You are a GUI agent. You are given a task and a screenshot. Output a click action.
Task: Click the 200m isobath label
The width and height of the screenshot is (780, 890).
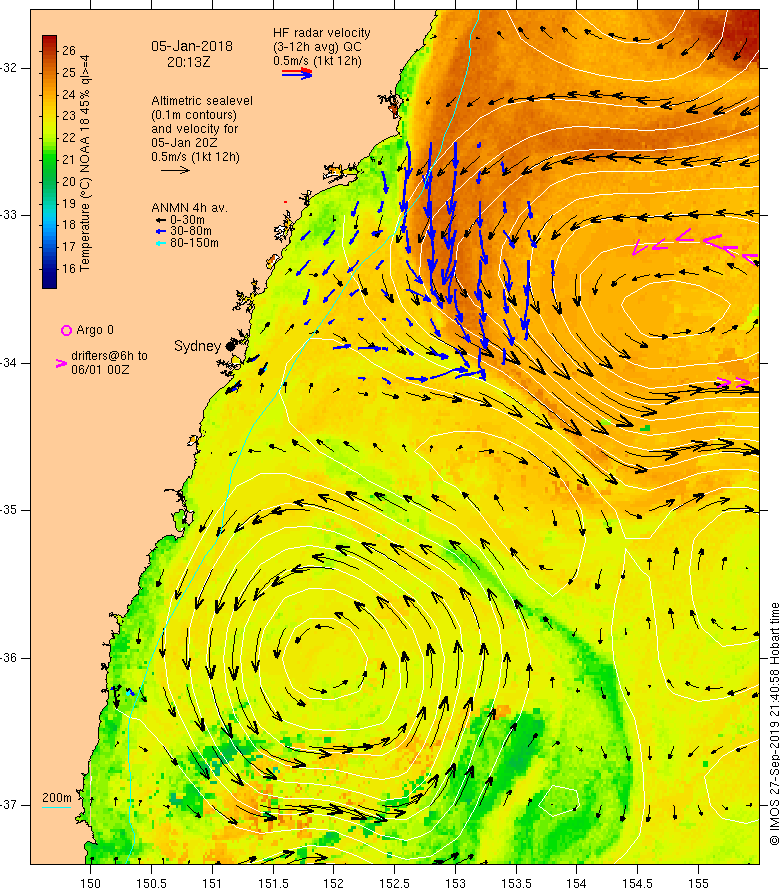point(57,797)
